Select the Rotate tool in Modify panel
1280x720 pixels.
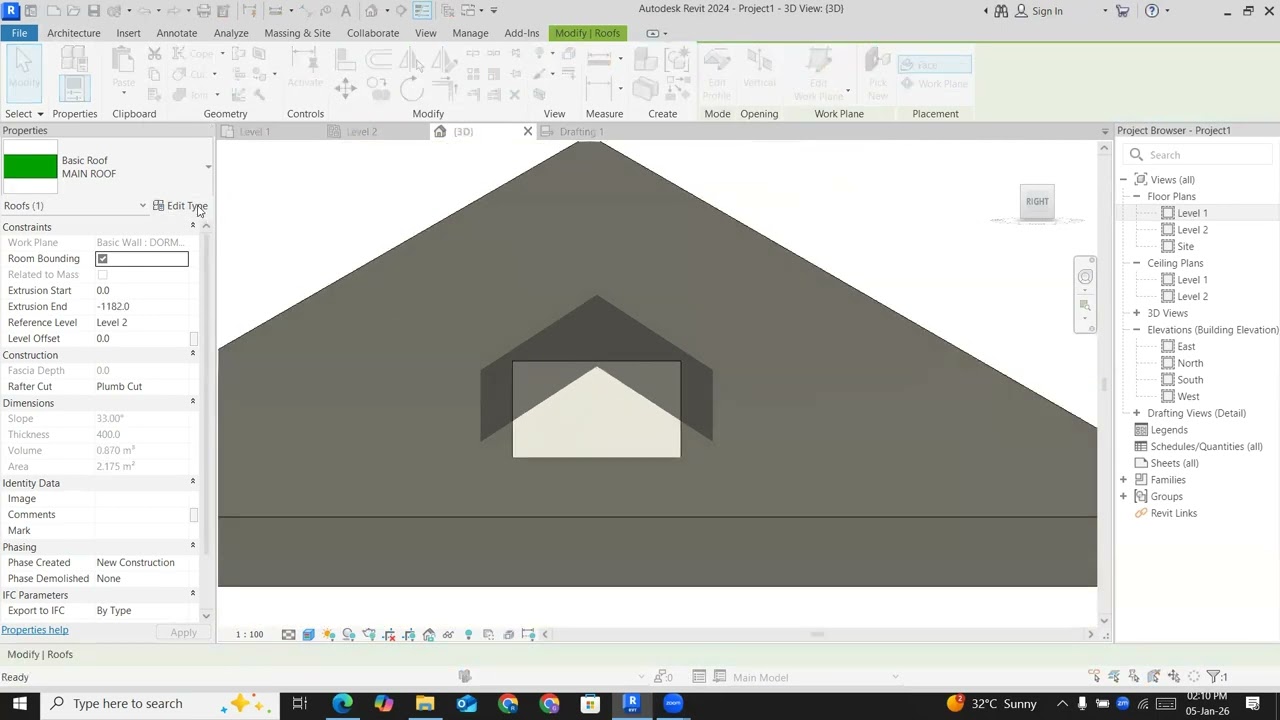[x=411, y=89]
